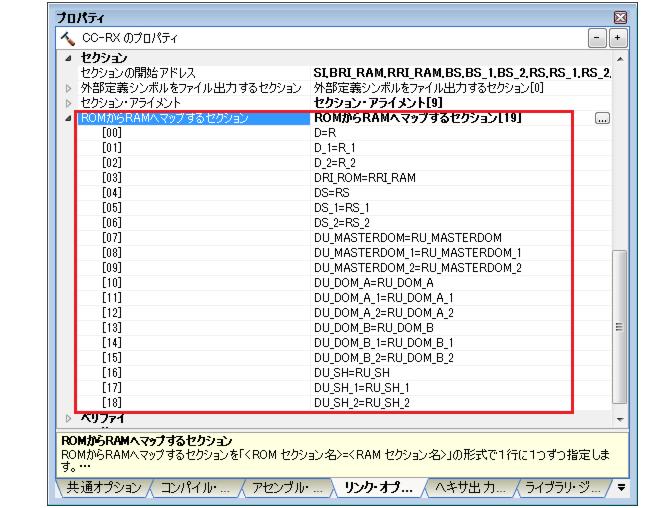The width and height of the screenshot is (670, 508).
Task: Click the CC-RX hammer property icon
Action: click(65, 39)
